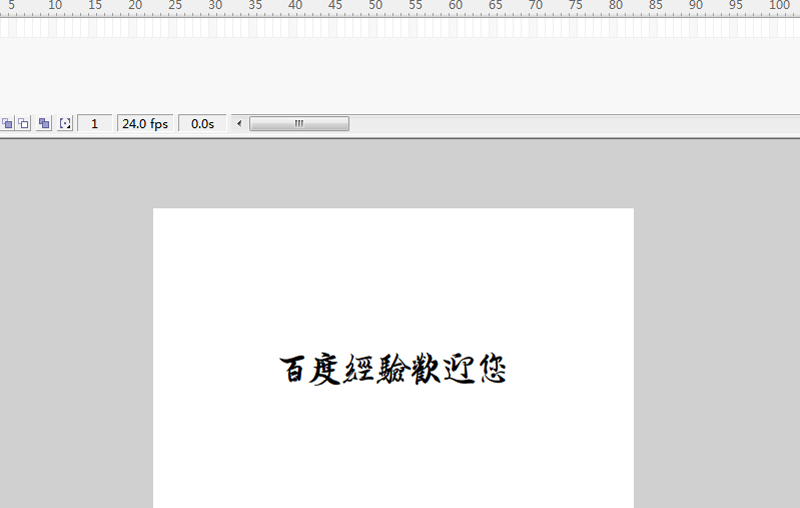Image resolution: width=800 pixels, height=508 pixels.
Task: Click frame 60 on timeline ruler
Action: 456,6
